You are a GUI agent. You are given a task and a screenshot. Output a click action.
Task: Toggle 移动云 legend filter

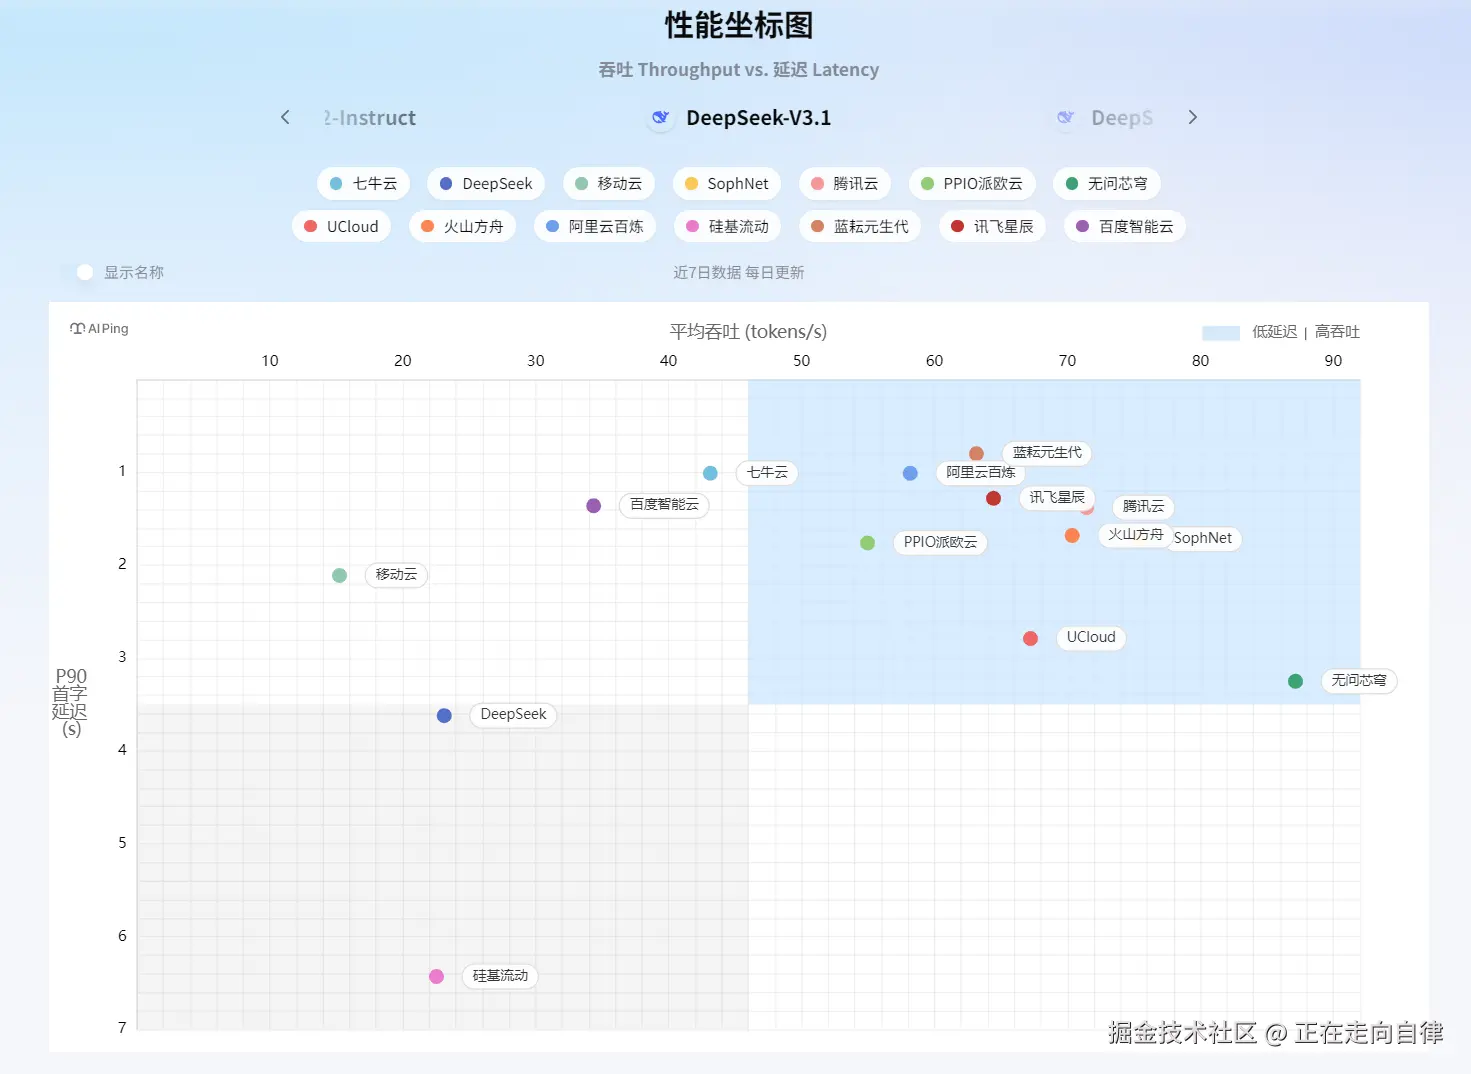608,184
